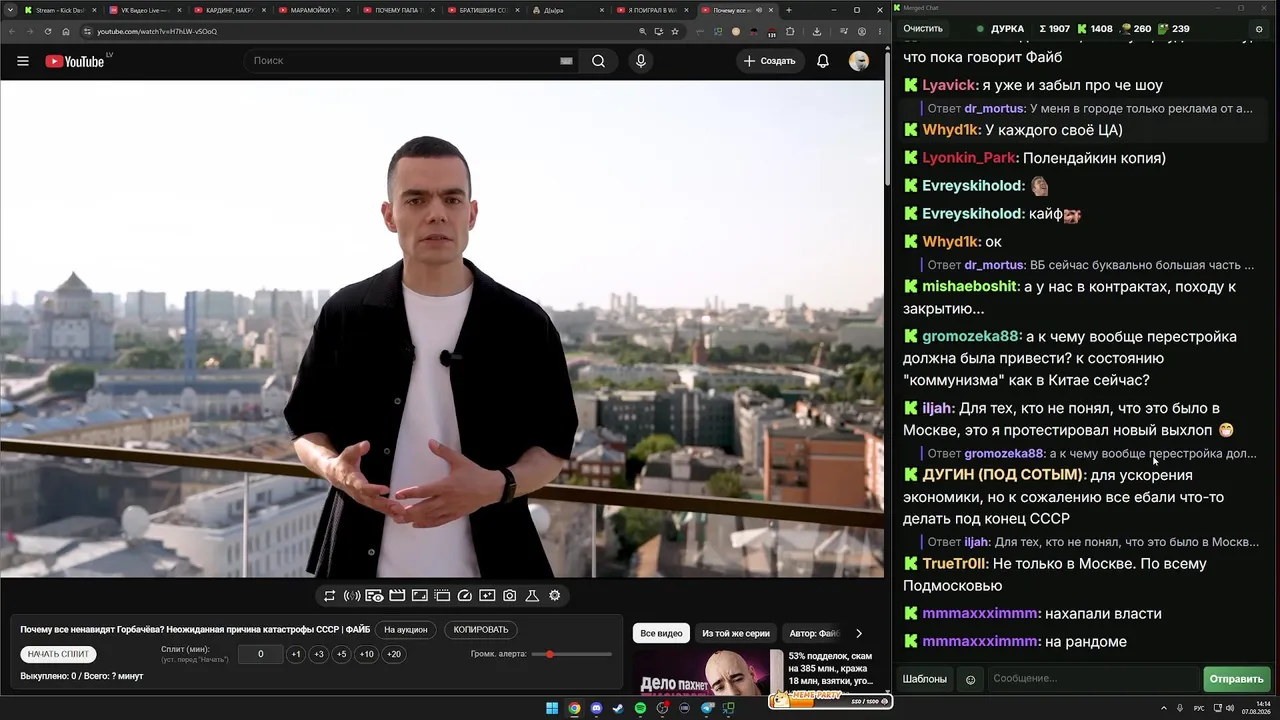Image resolution: width=1280 pixels, height=720 pixels.
Task: Open the Windows Start menu
Action: tap(552, 709)
